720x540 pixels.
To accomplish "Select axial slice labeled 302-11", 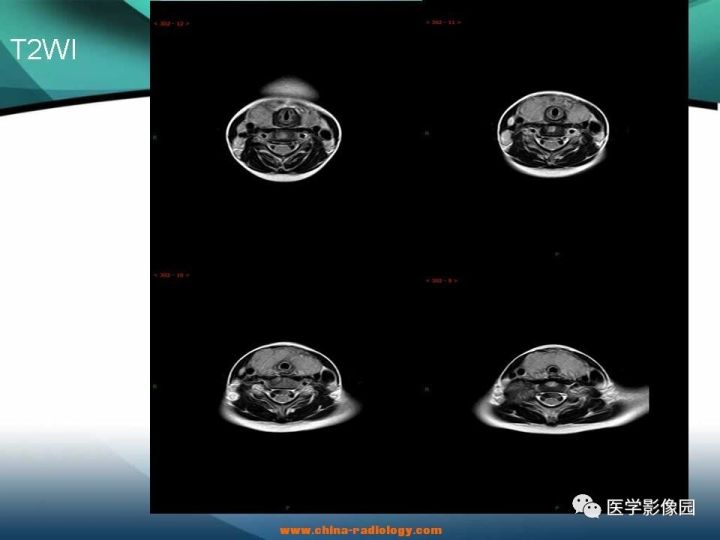I will click(x=553, y=133).
